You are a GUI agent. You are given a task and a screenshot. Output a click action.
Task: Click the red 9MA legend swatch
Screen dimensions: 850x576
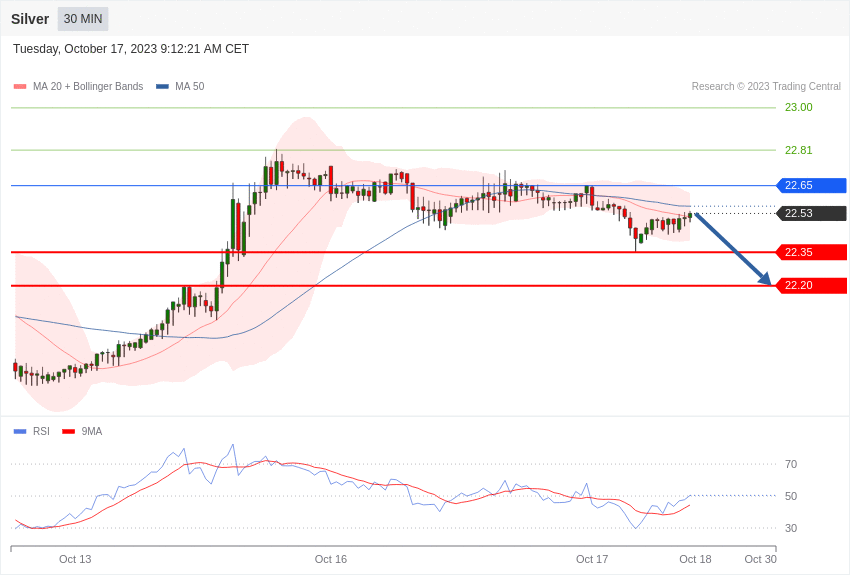[x=68, y=432]
